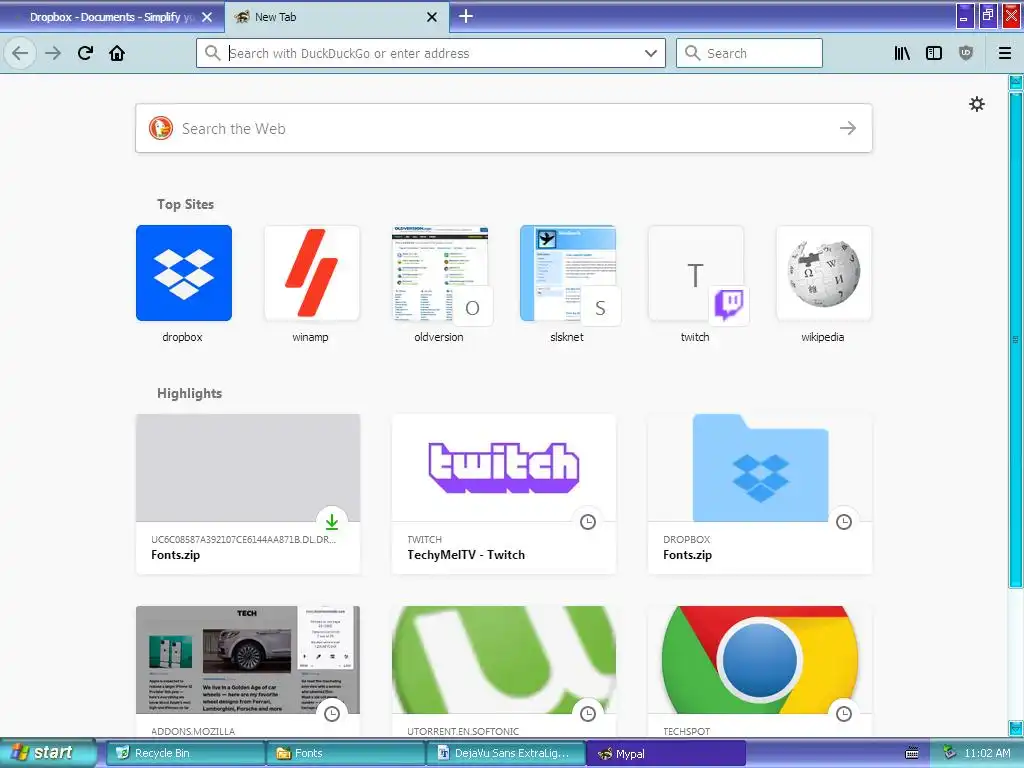Click the Mypal taskbar button
This screenshot has width=1024, height=768.
click(666, 753)
